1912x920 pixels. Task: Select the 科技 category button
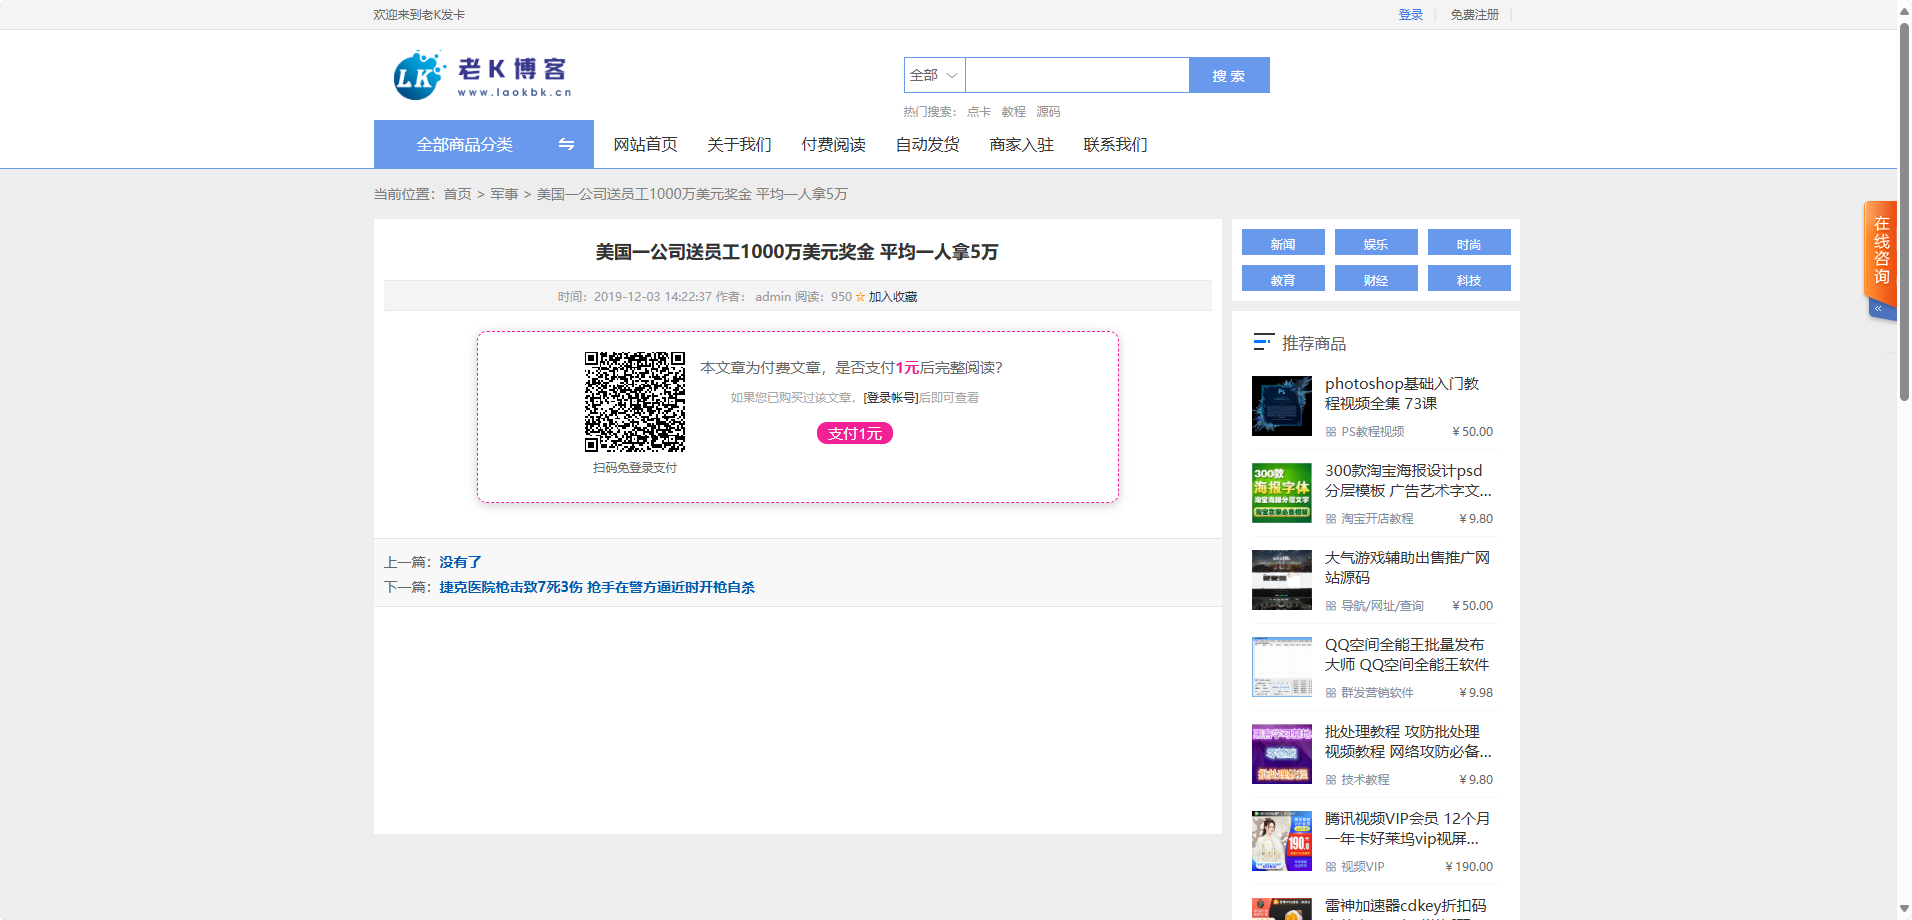(x=1469, y=279)
